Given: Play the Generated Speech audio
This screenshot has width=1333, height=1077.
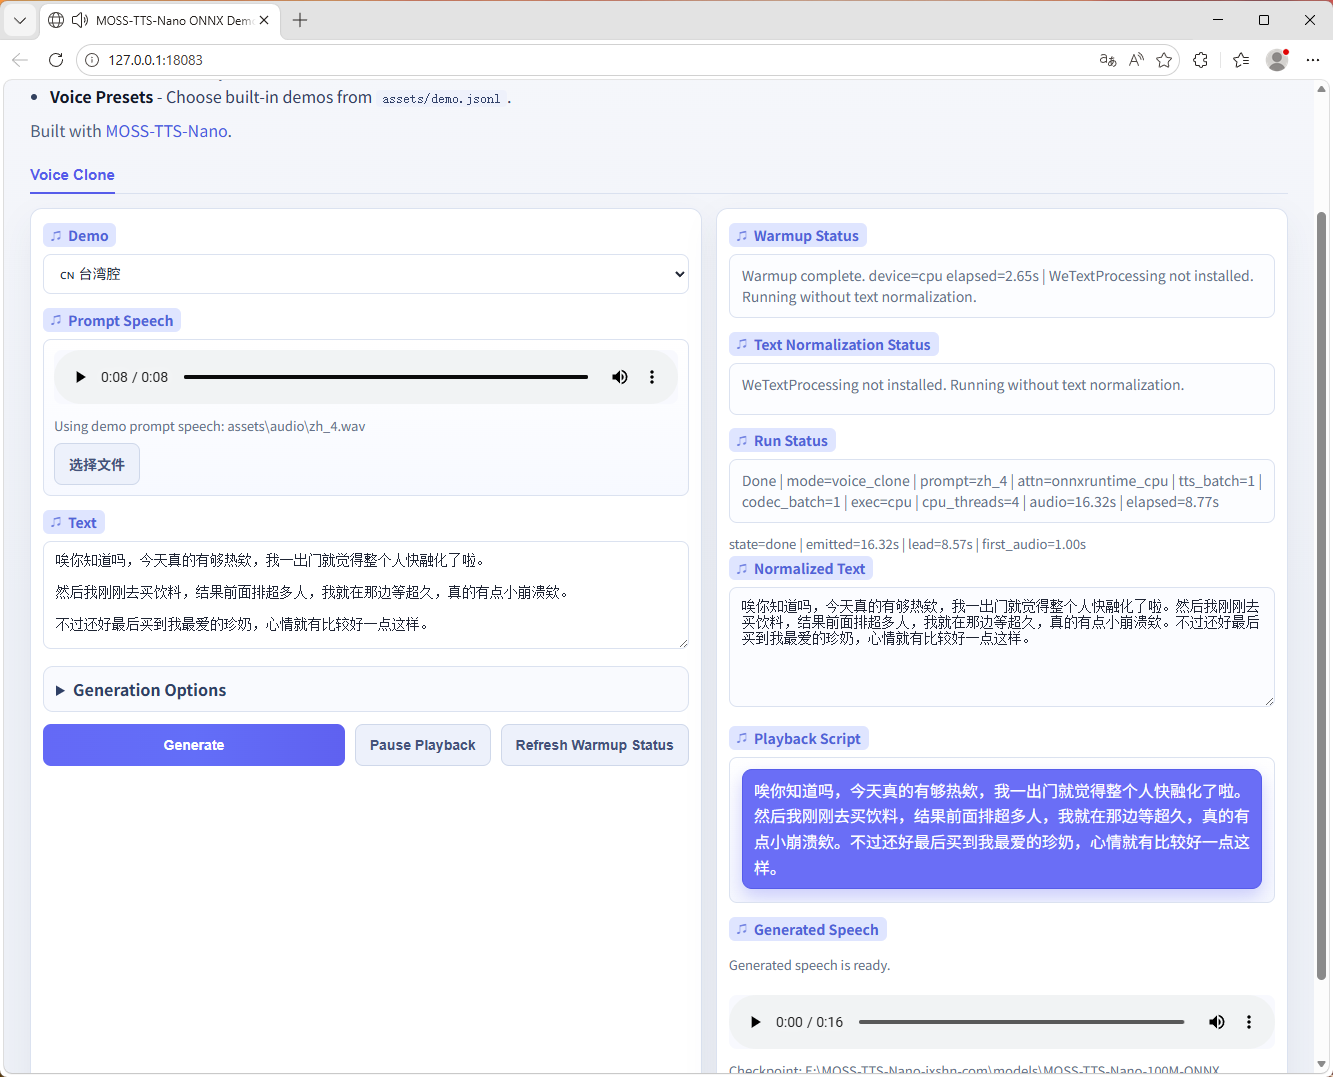Looking at the screenshot, I should (x=756, y=1022).
